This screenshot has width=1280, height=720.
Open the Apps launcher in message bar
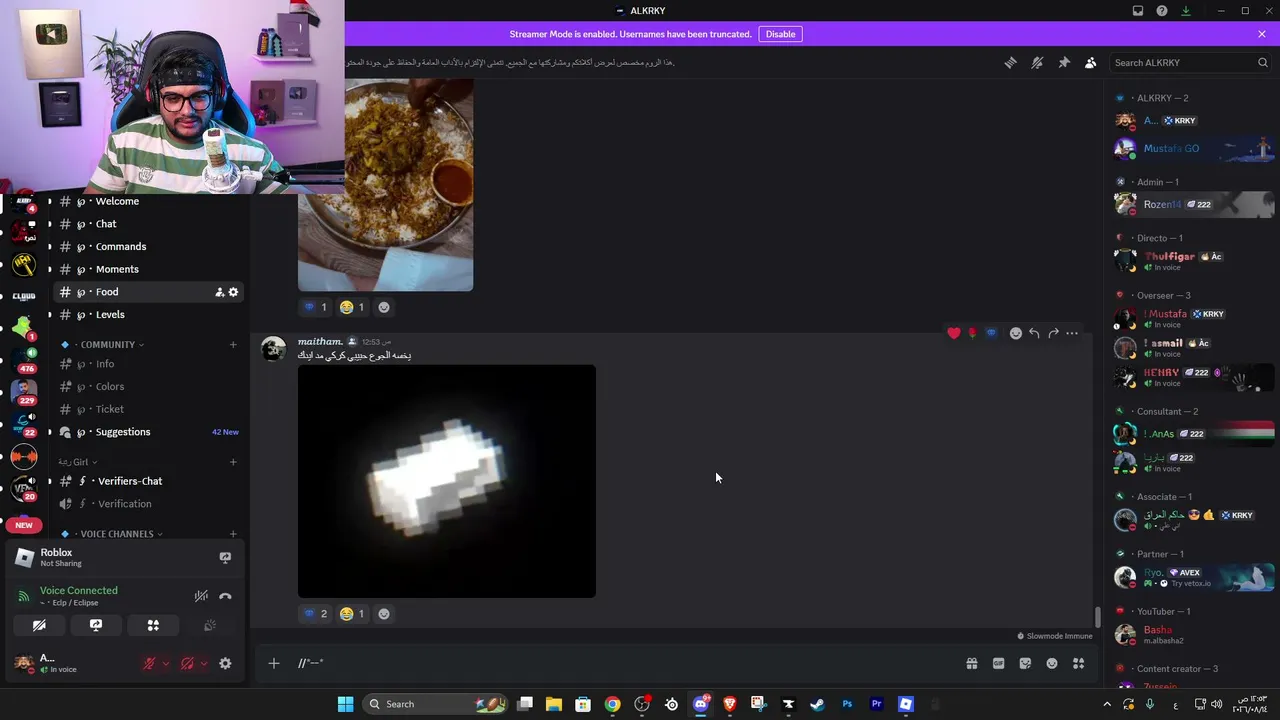click(1079, 663)
